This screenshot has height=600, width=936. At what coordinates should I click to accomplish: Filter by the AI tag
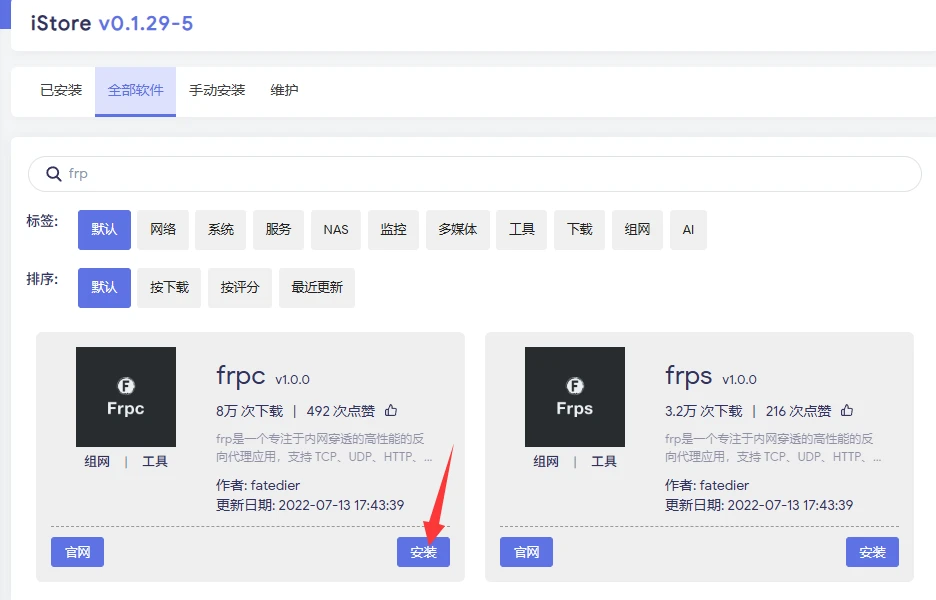[x=688, y=229]
